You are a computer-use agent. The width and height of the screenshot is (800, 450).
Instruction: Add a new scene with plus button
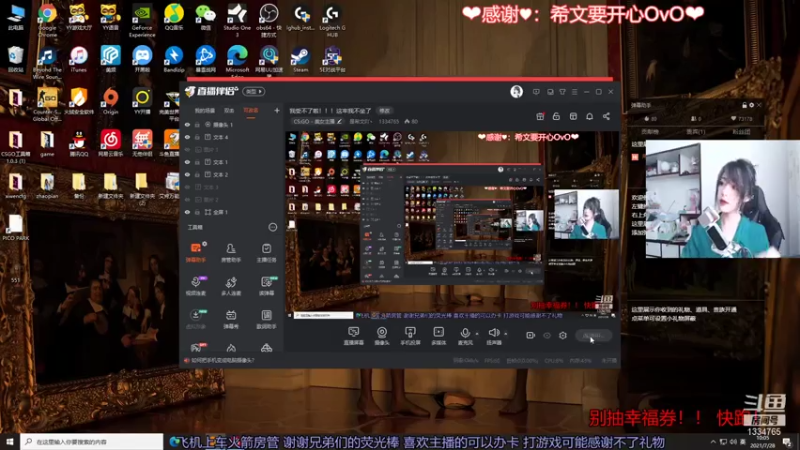pos(277,110)
